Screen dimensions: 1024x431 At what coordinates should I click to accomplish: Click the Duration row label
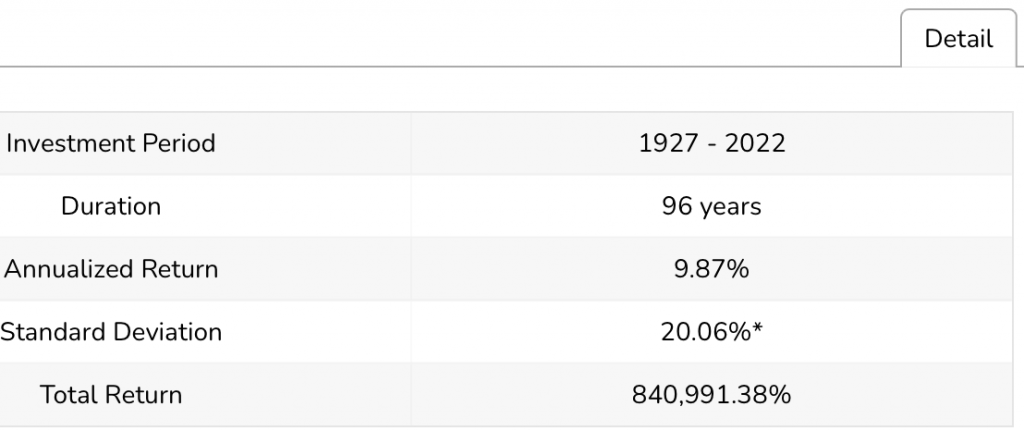pyautogui.click(x=110, y=206)
